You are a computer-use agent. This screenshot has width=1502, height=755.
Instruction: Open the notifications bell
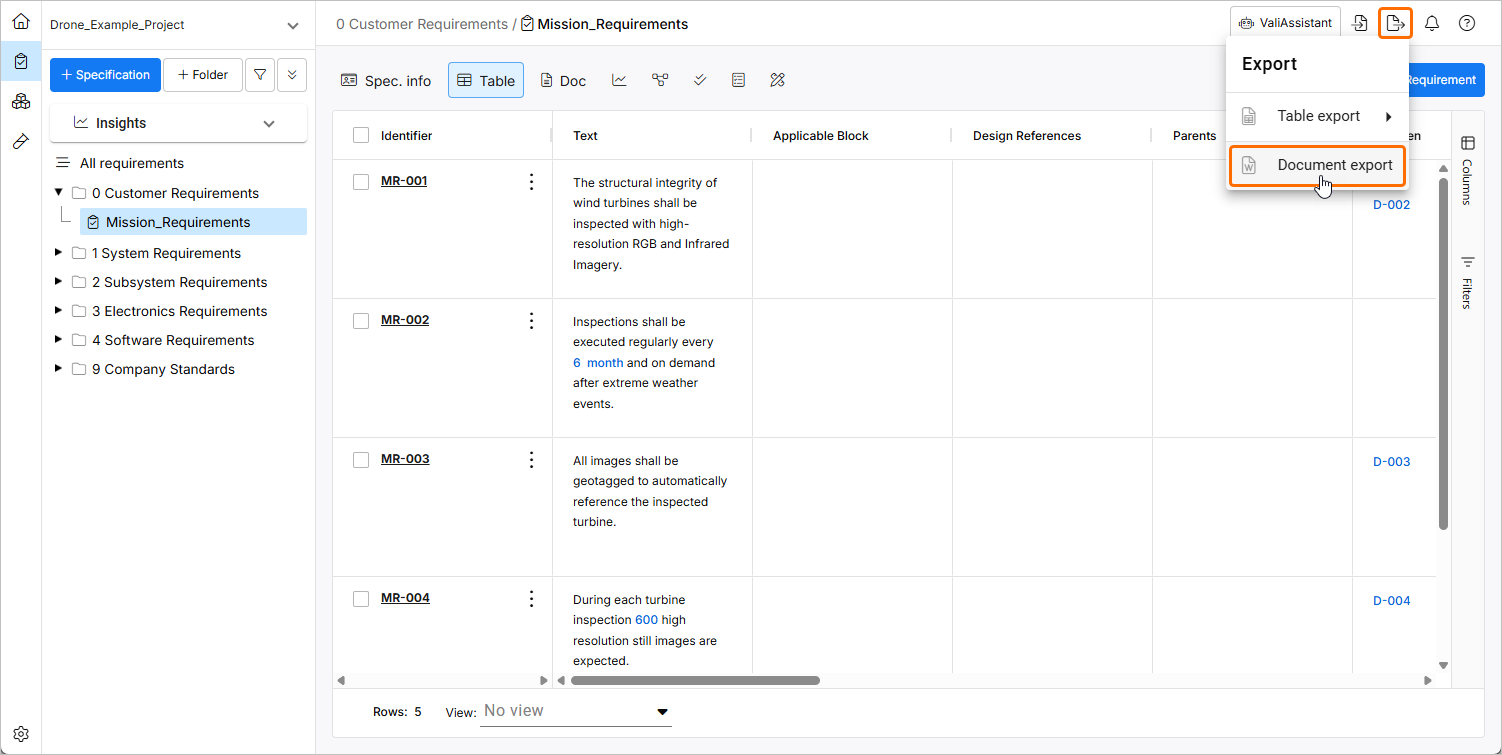point(1432,23)
